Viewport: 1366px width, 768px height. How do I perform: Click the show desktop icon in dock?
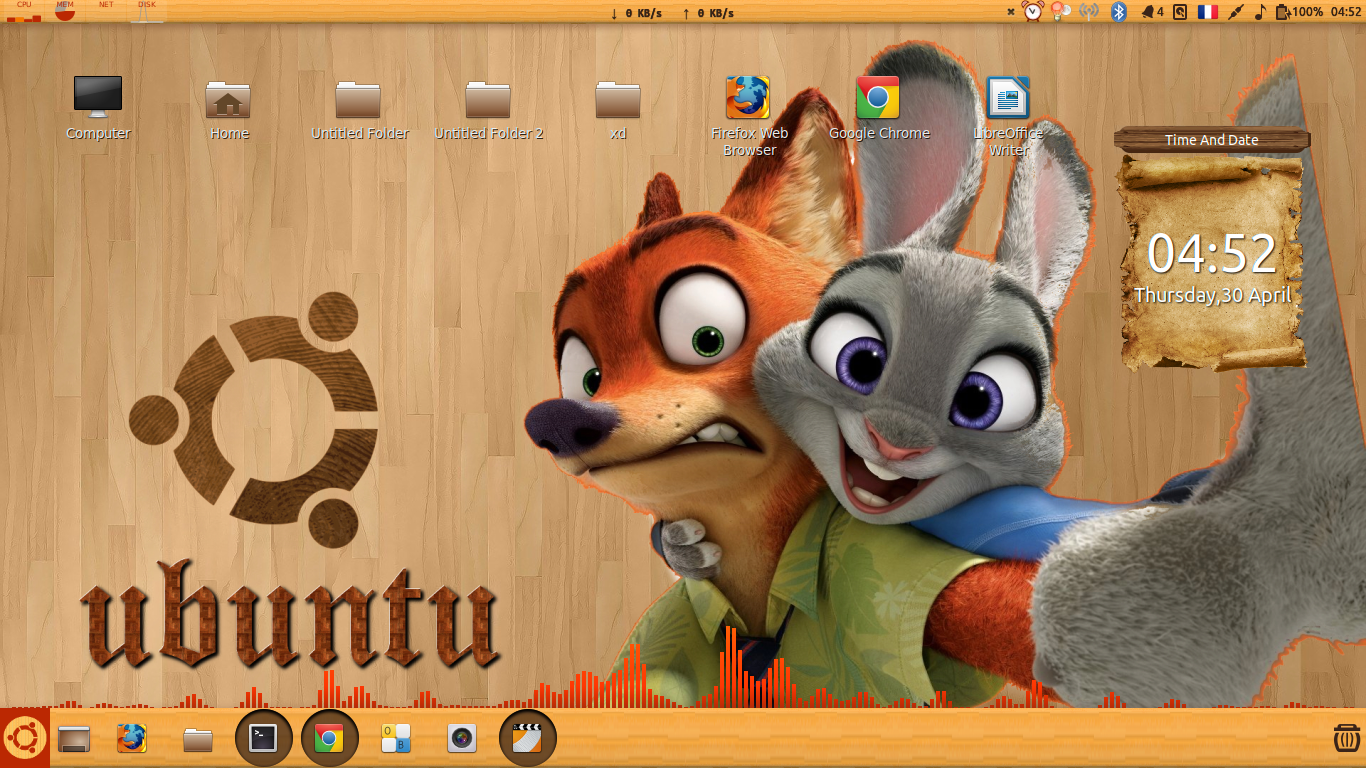click(x=74, y=739)
